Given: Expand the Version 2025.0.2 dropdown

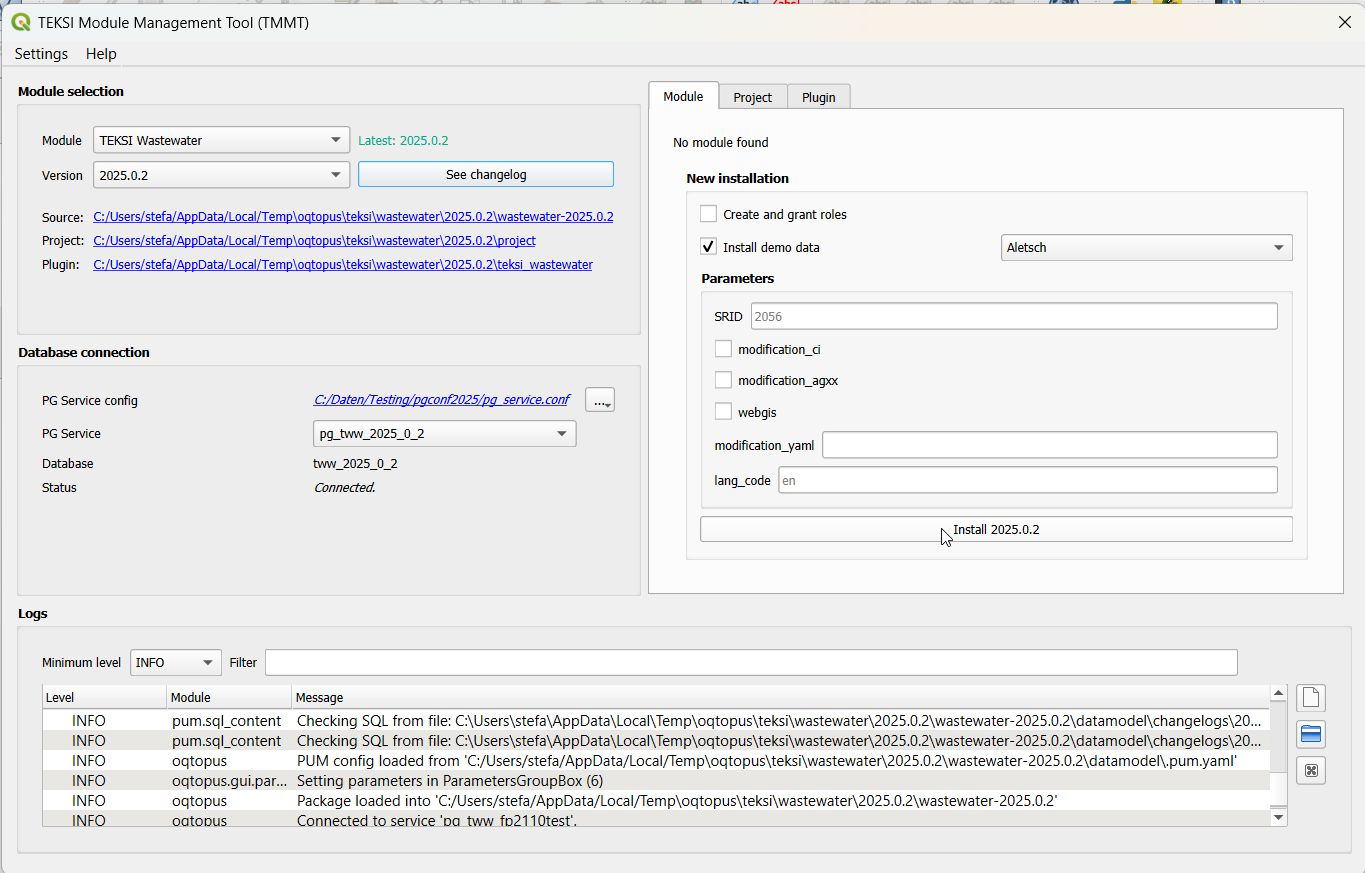Looking at the screenshot, I should 221,175.
